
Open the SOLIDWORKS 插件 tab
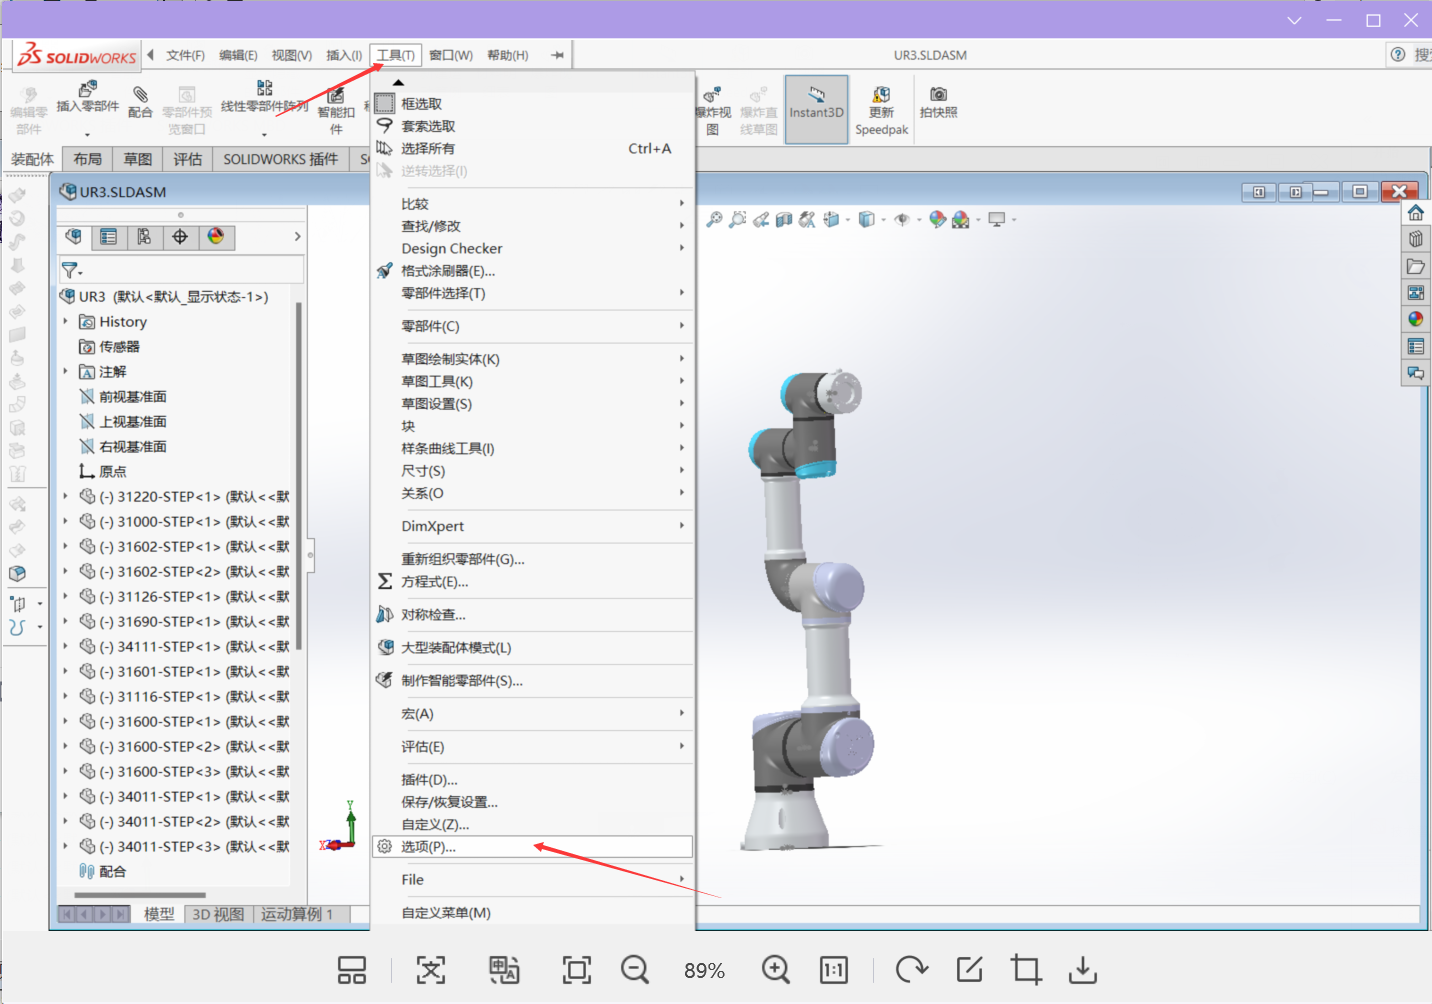coord(281,159)
